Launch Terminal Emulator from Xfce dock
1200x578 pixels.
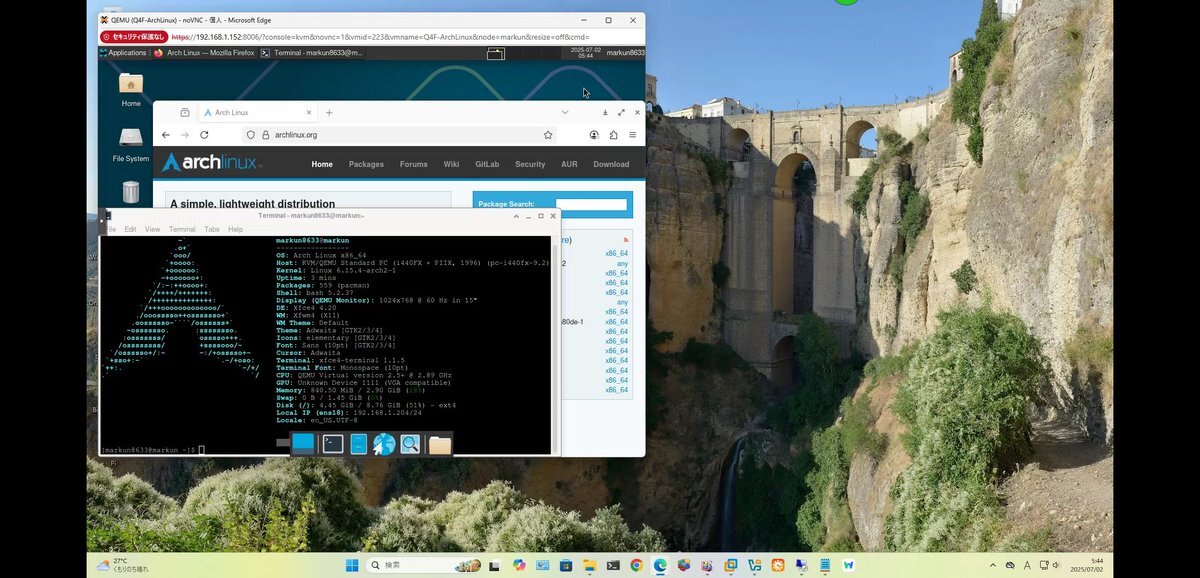(x=333, y=444)
